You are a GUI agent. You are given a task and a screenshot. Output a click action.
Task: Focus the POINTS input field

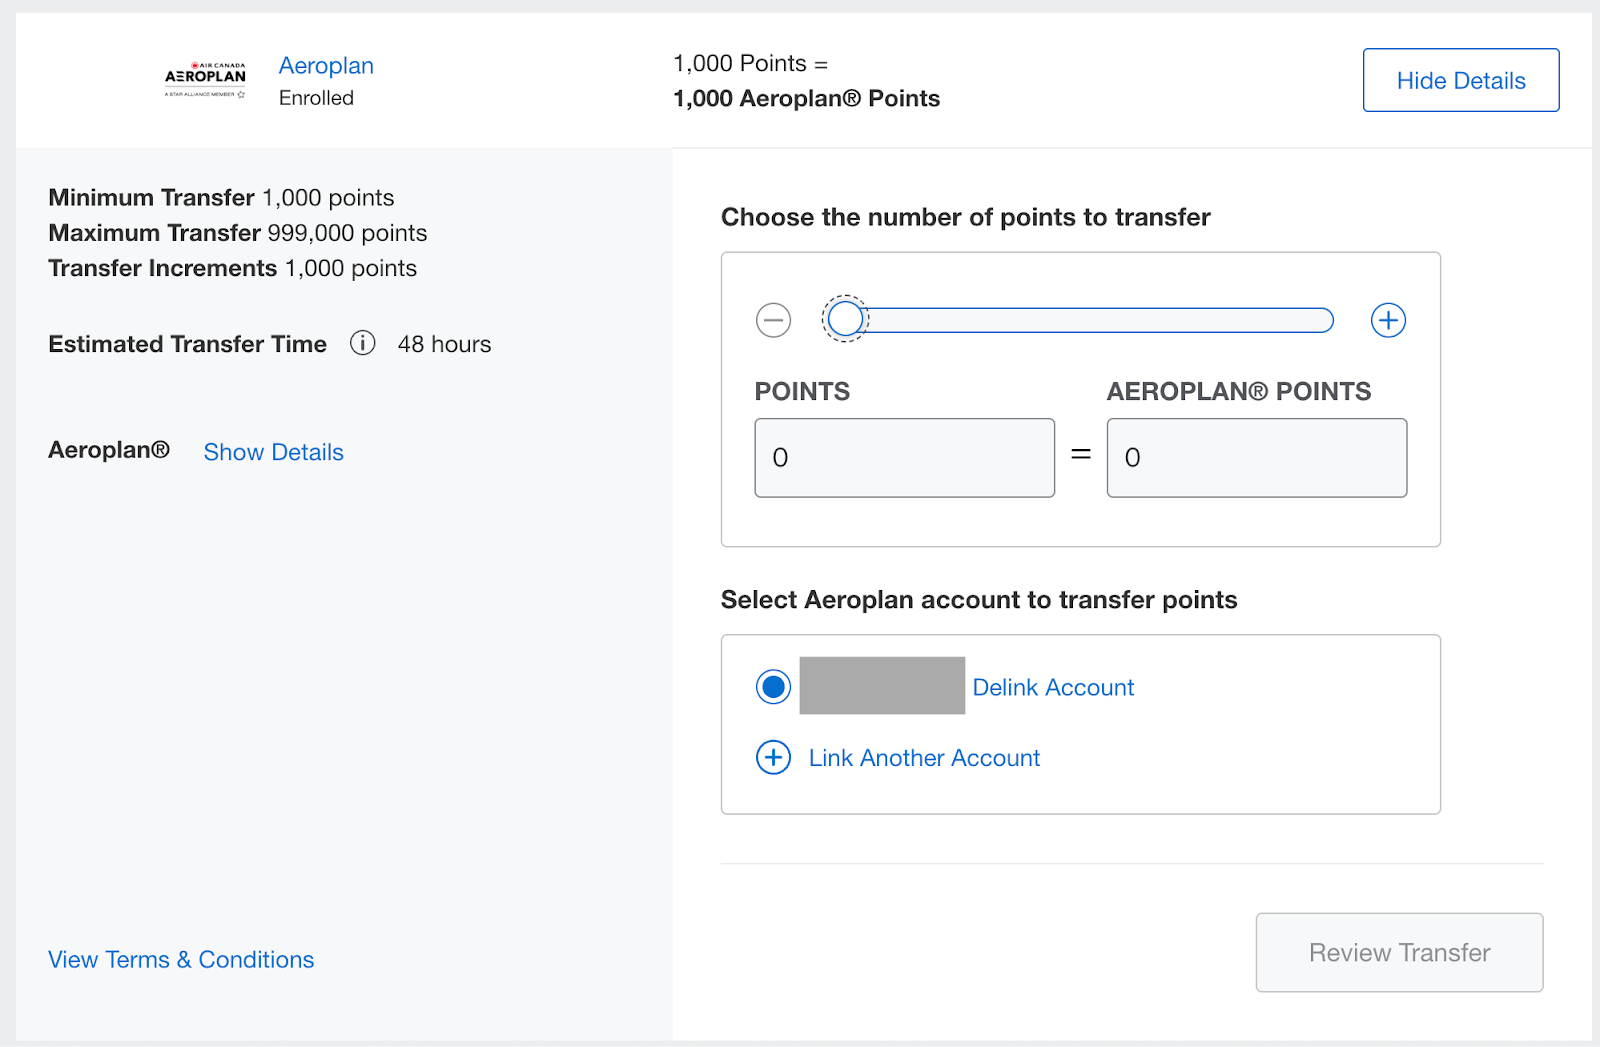904,457
